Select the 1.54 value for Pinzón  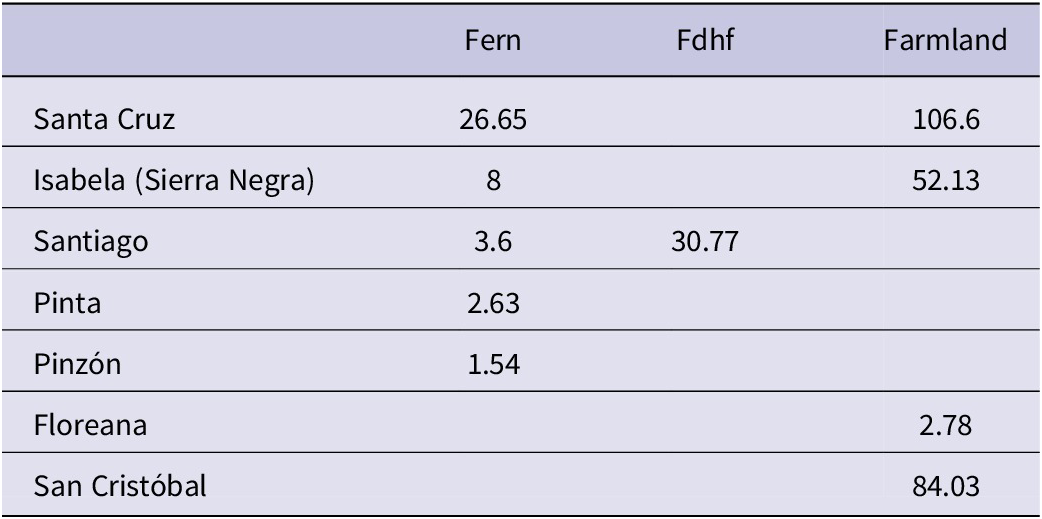pyautogui.click(x=492, y=363)
